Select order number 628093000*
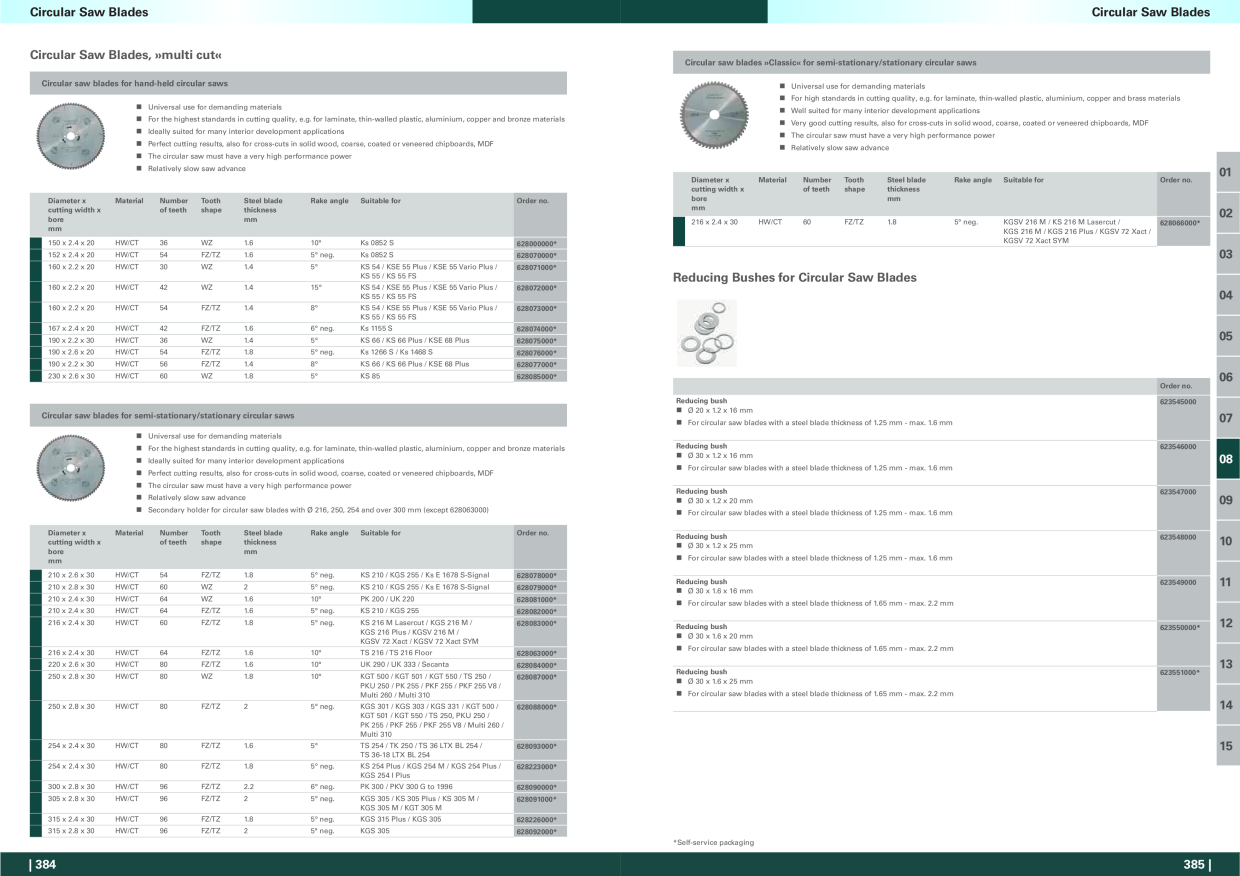 click(x=536, y=748)
